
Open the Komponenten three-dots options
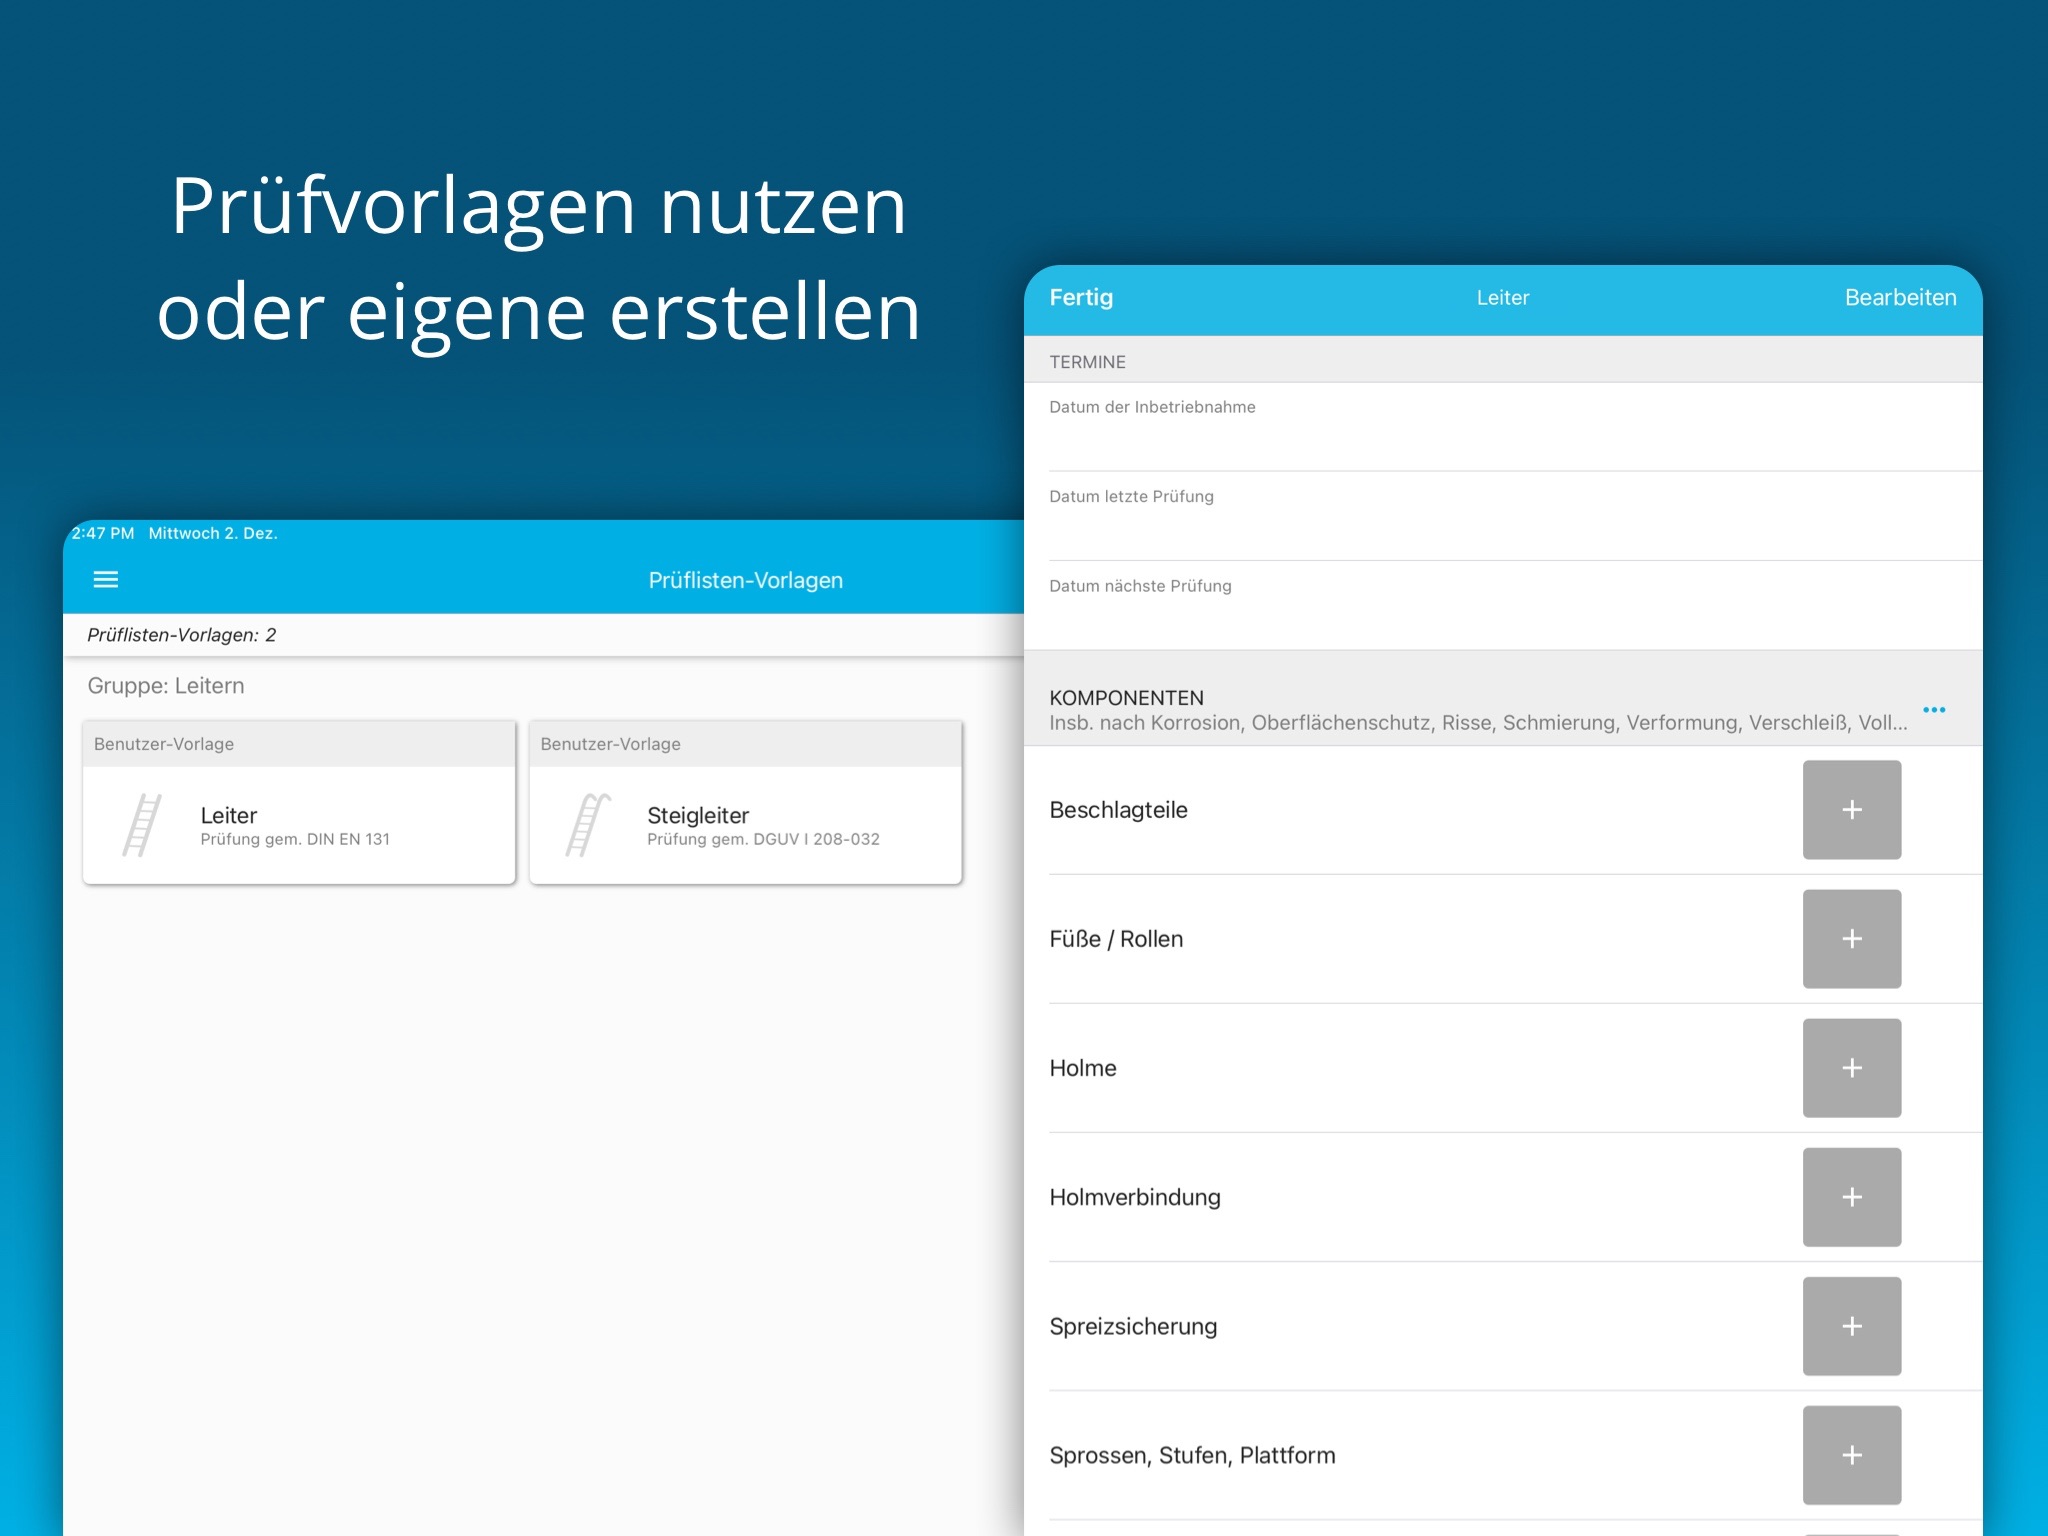tap(1934, 710)
